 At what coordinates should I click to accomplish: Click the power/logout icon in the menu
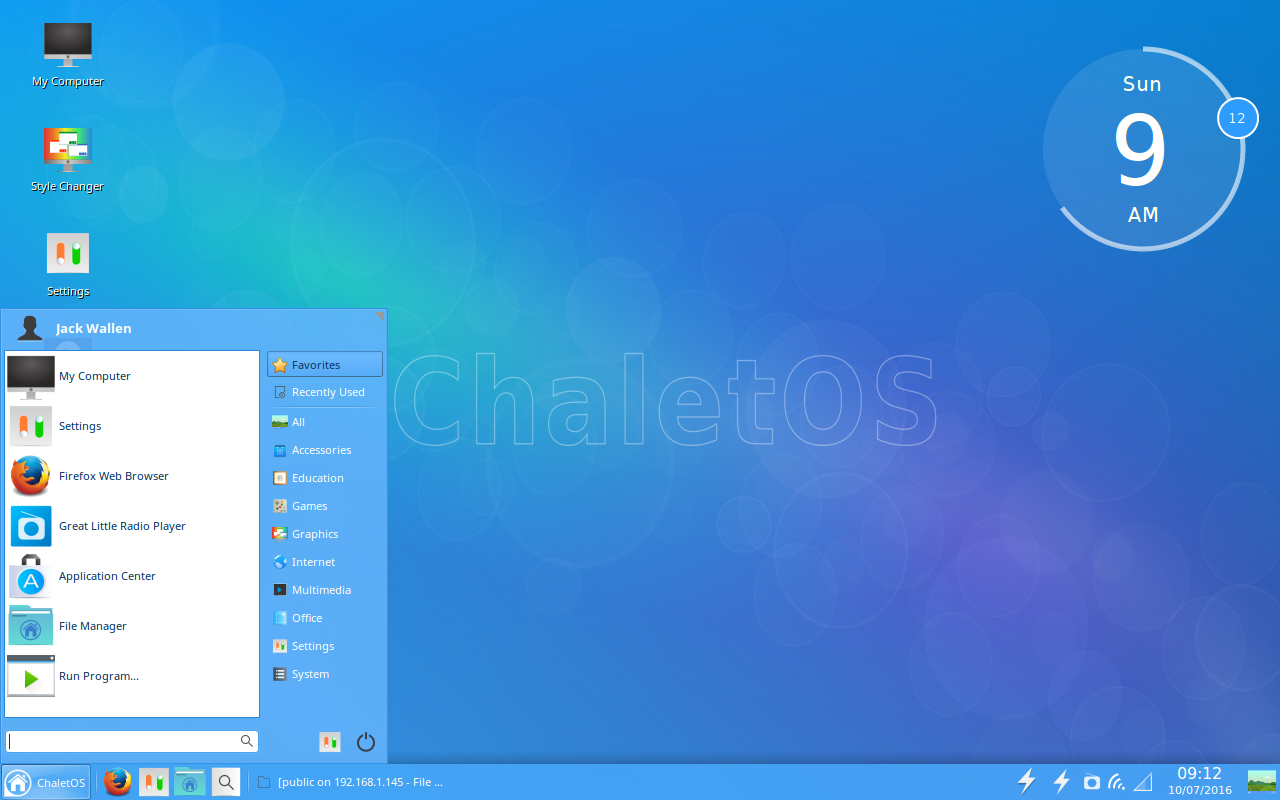click(366, 742)
